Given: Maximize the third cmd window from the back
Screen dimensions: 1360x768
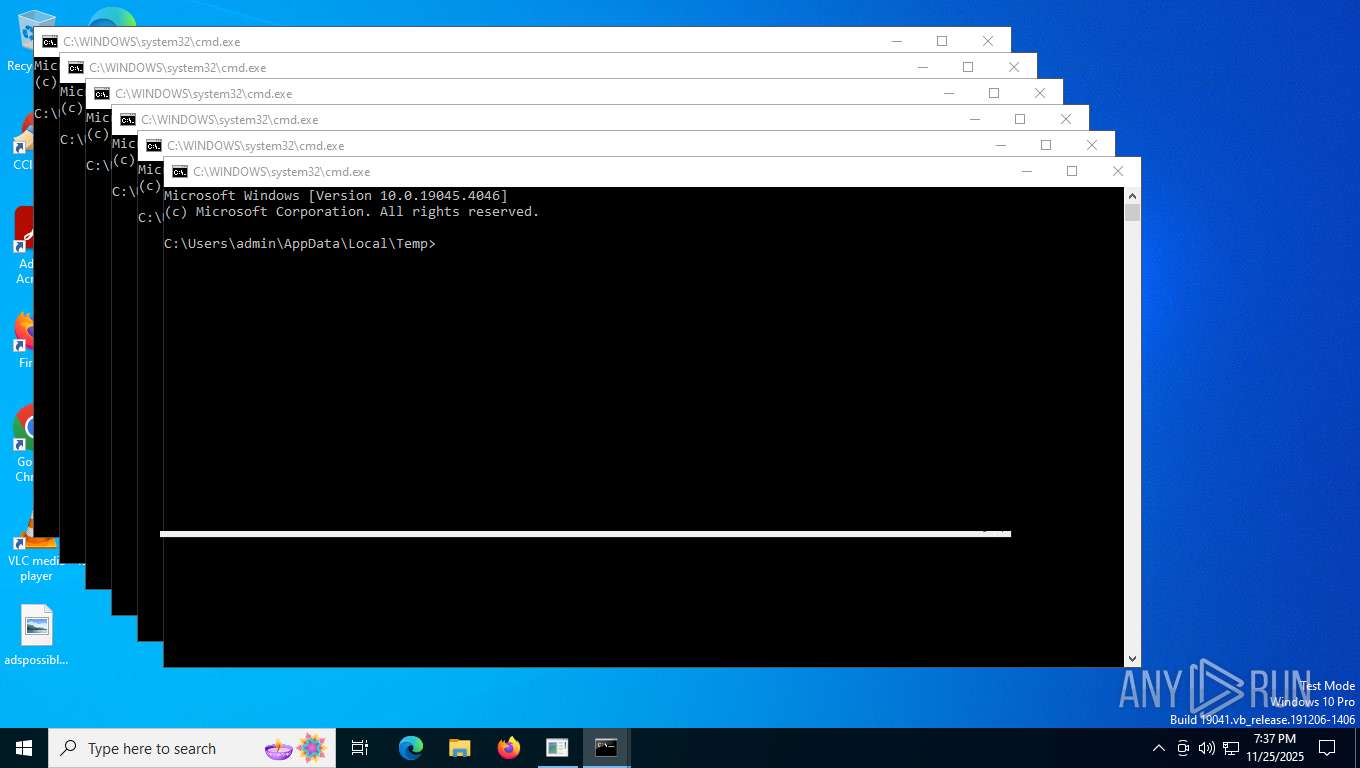Looking at the screenshot, I should click(994, 94).
